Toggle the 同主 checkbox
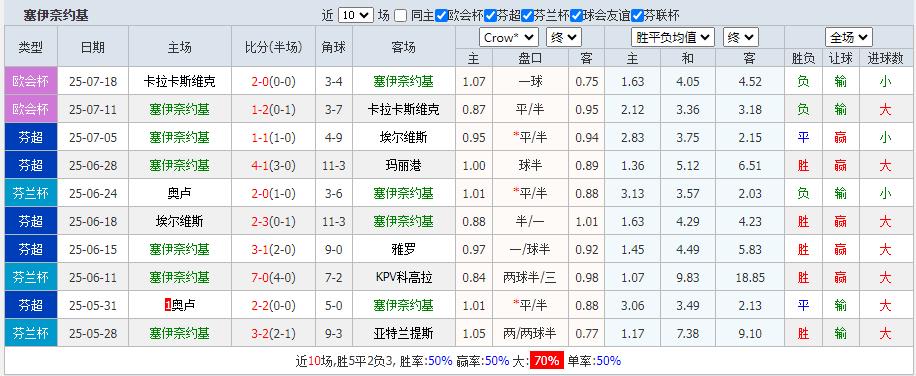 tap(400, 16)
